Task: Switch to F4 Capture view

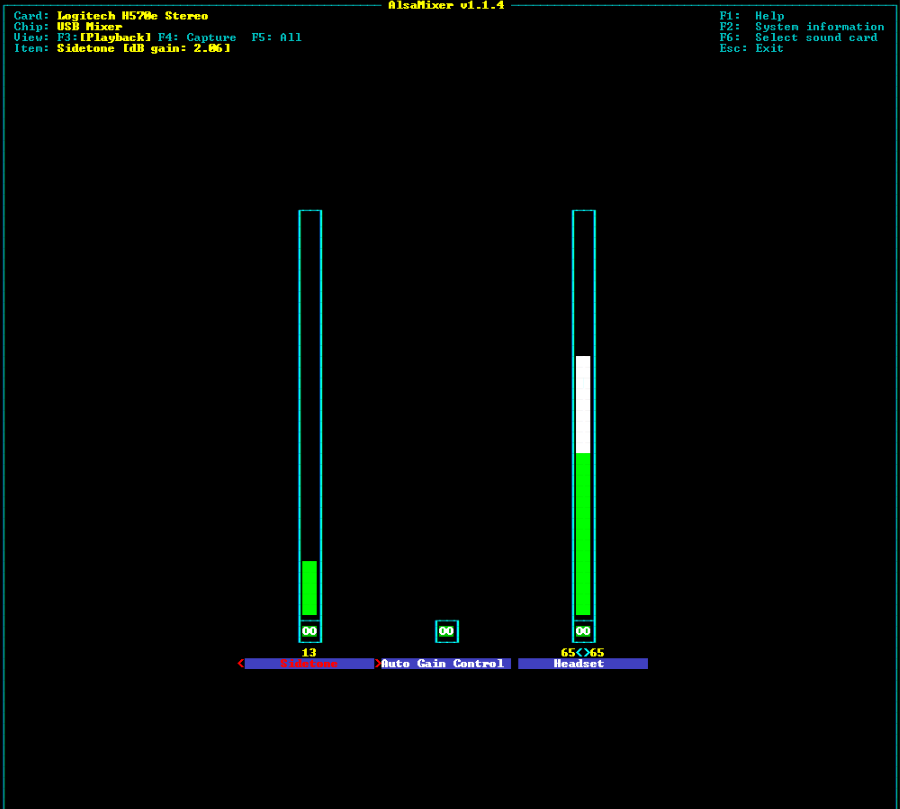Action: click(197, 37)
